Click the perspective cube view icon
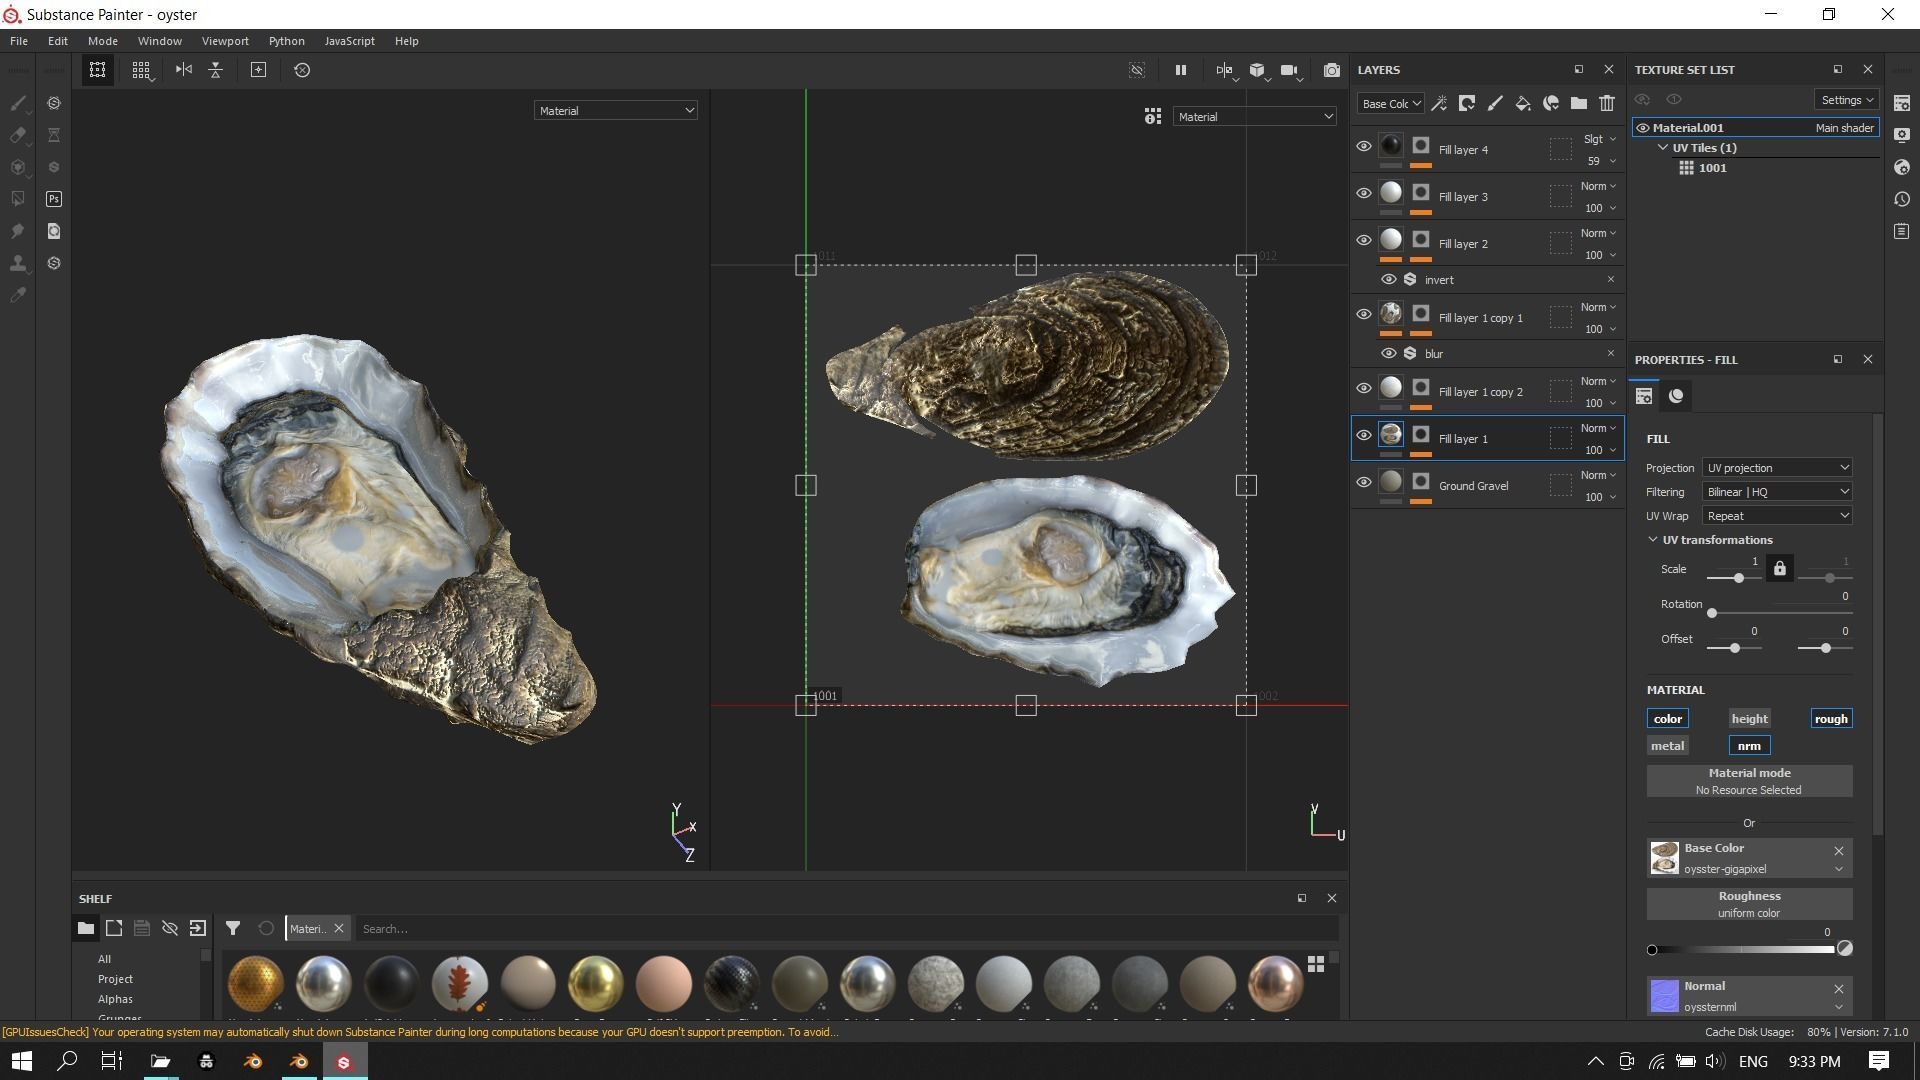Image resolution: width=1920 pixels, height=1080 pixels. 1258,70
